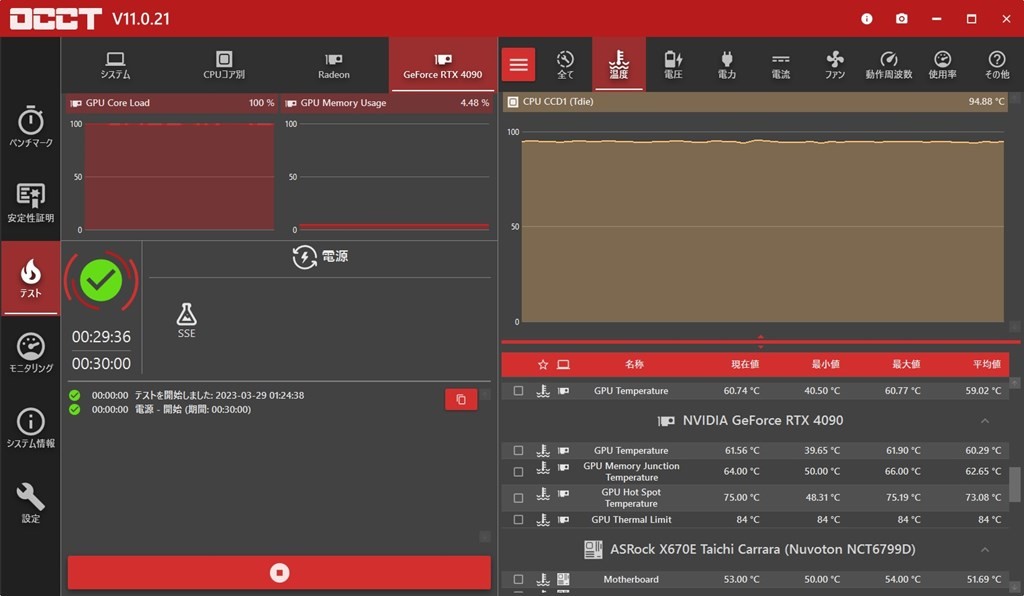Open the ベンチマーク benchmark section
1024x596 pixels.
click(31, 127)
